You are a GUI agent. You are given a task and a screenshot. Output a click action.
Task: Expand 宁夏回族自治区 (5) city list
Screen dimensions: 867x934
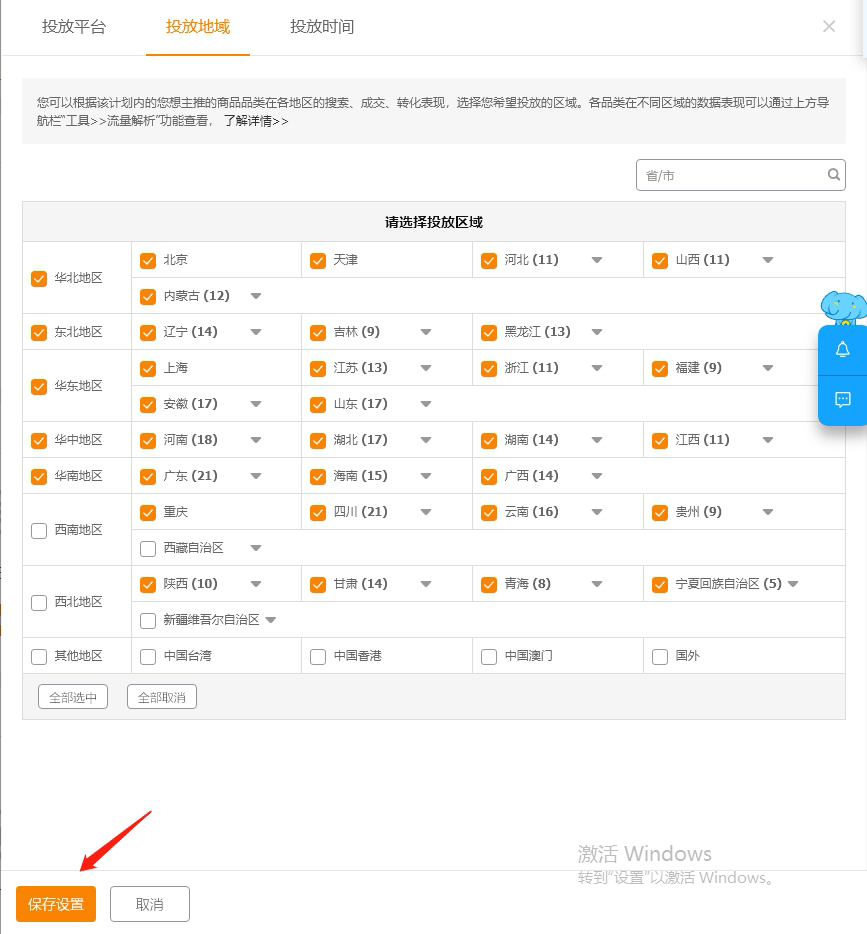pyautogui.click(x=793, y=584)
